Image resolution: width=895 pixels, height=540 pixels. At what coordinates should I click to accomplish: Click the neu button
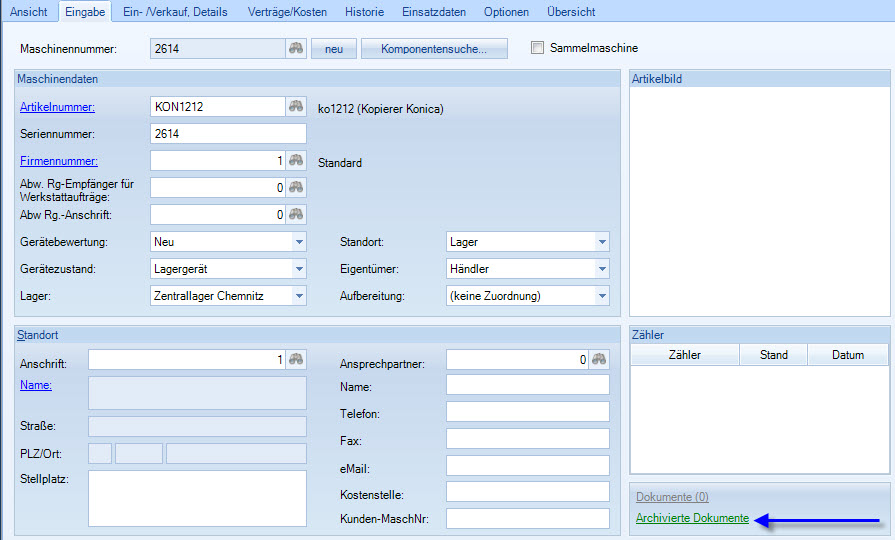[x=333, y=48]
